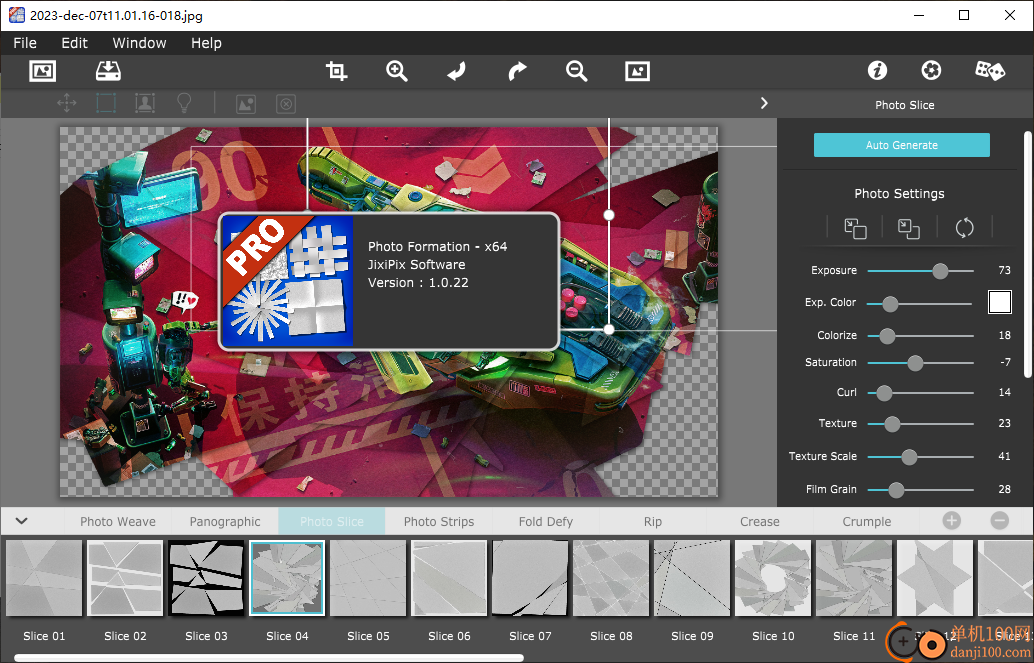Select the Slice 06 preset thumbnail

pos(449,578)
